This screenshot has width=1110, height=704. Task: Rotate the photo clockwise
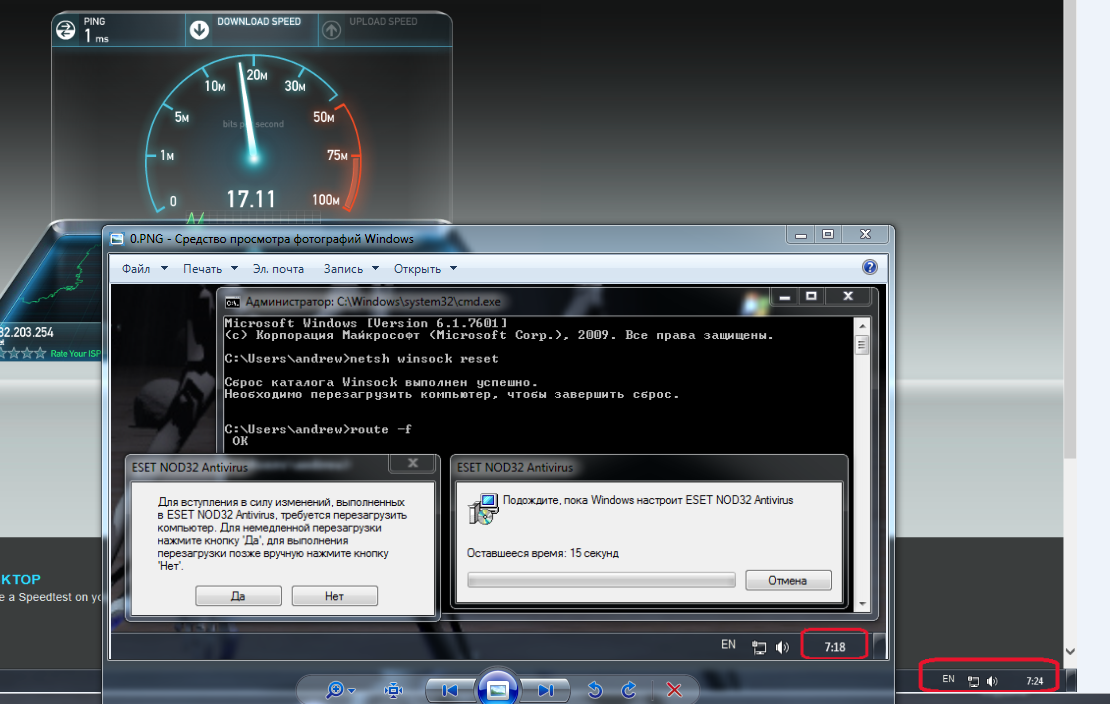[629, 690]
